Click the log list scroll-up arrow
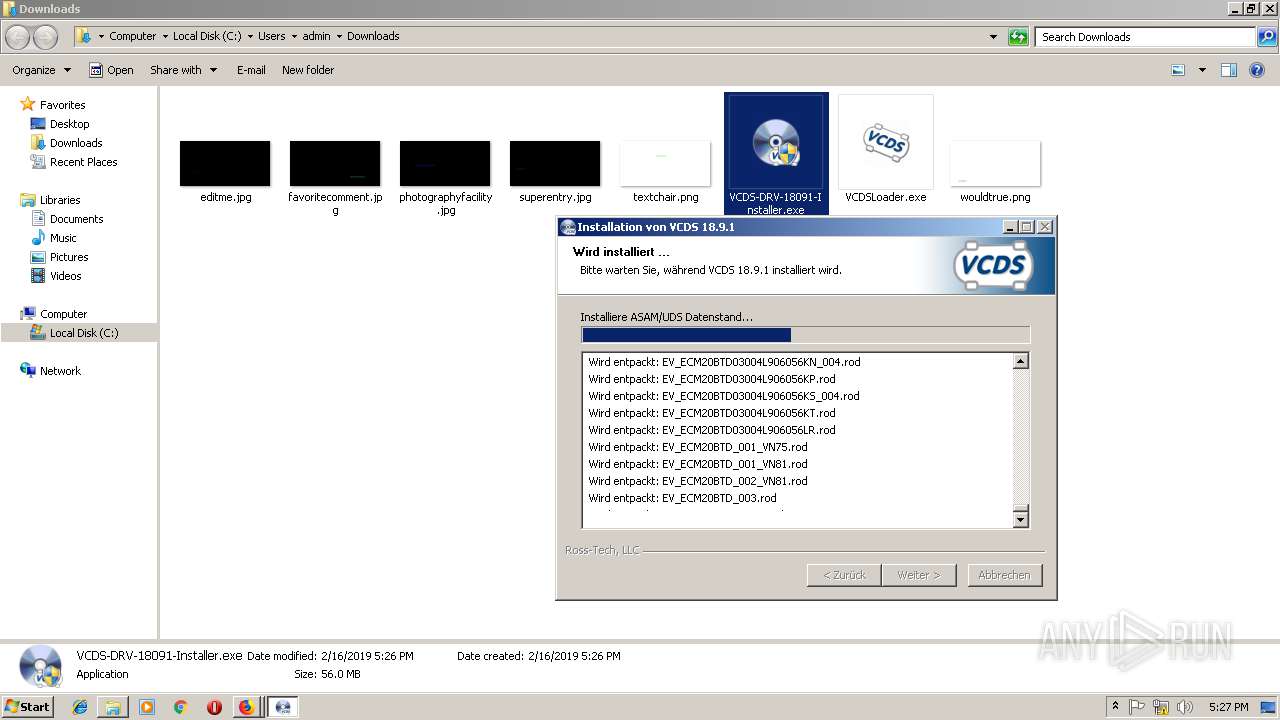Screen dimensions: 1280x720 pyautogui.click(x=1020, y=362)
